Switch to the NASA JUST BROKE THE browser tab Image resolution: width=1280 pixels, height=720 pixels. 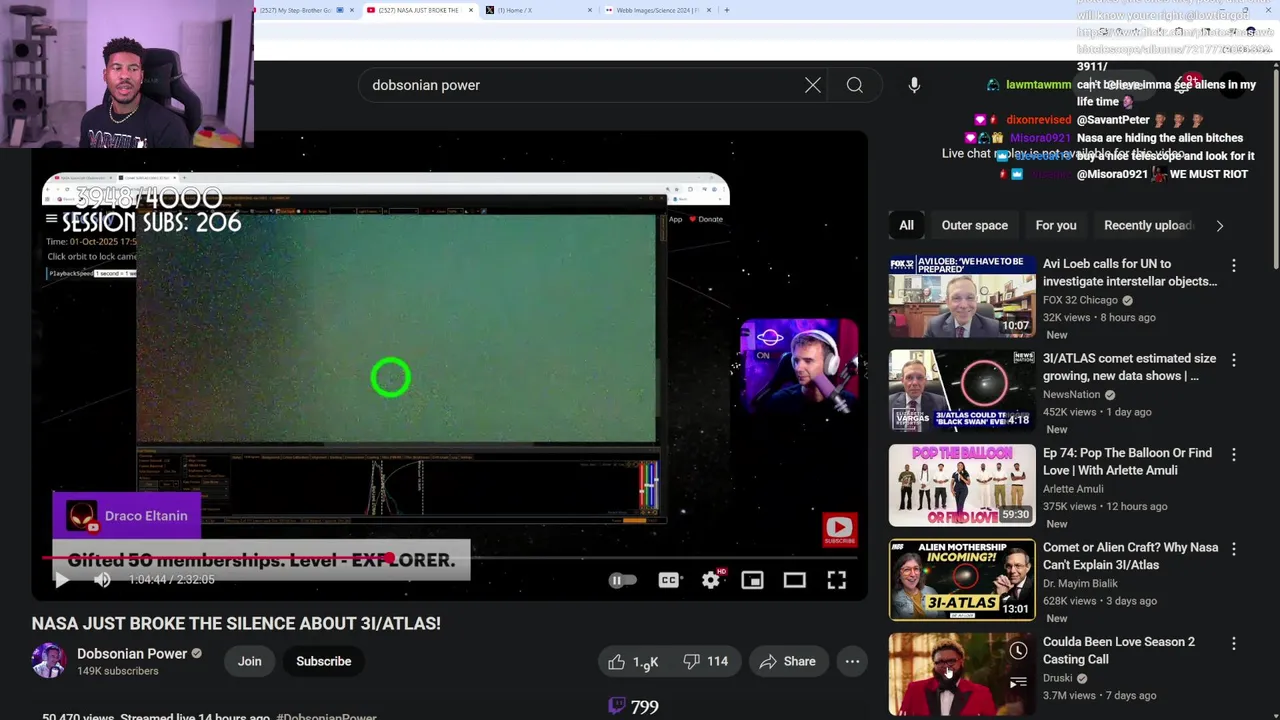click(418, 10)
